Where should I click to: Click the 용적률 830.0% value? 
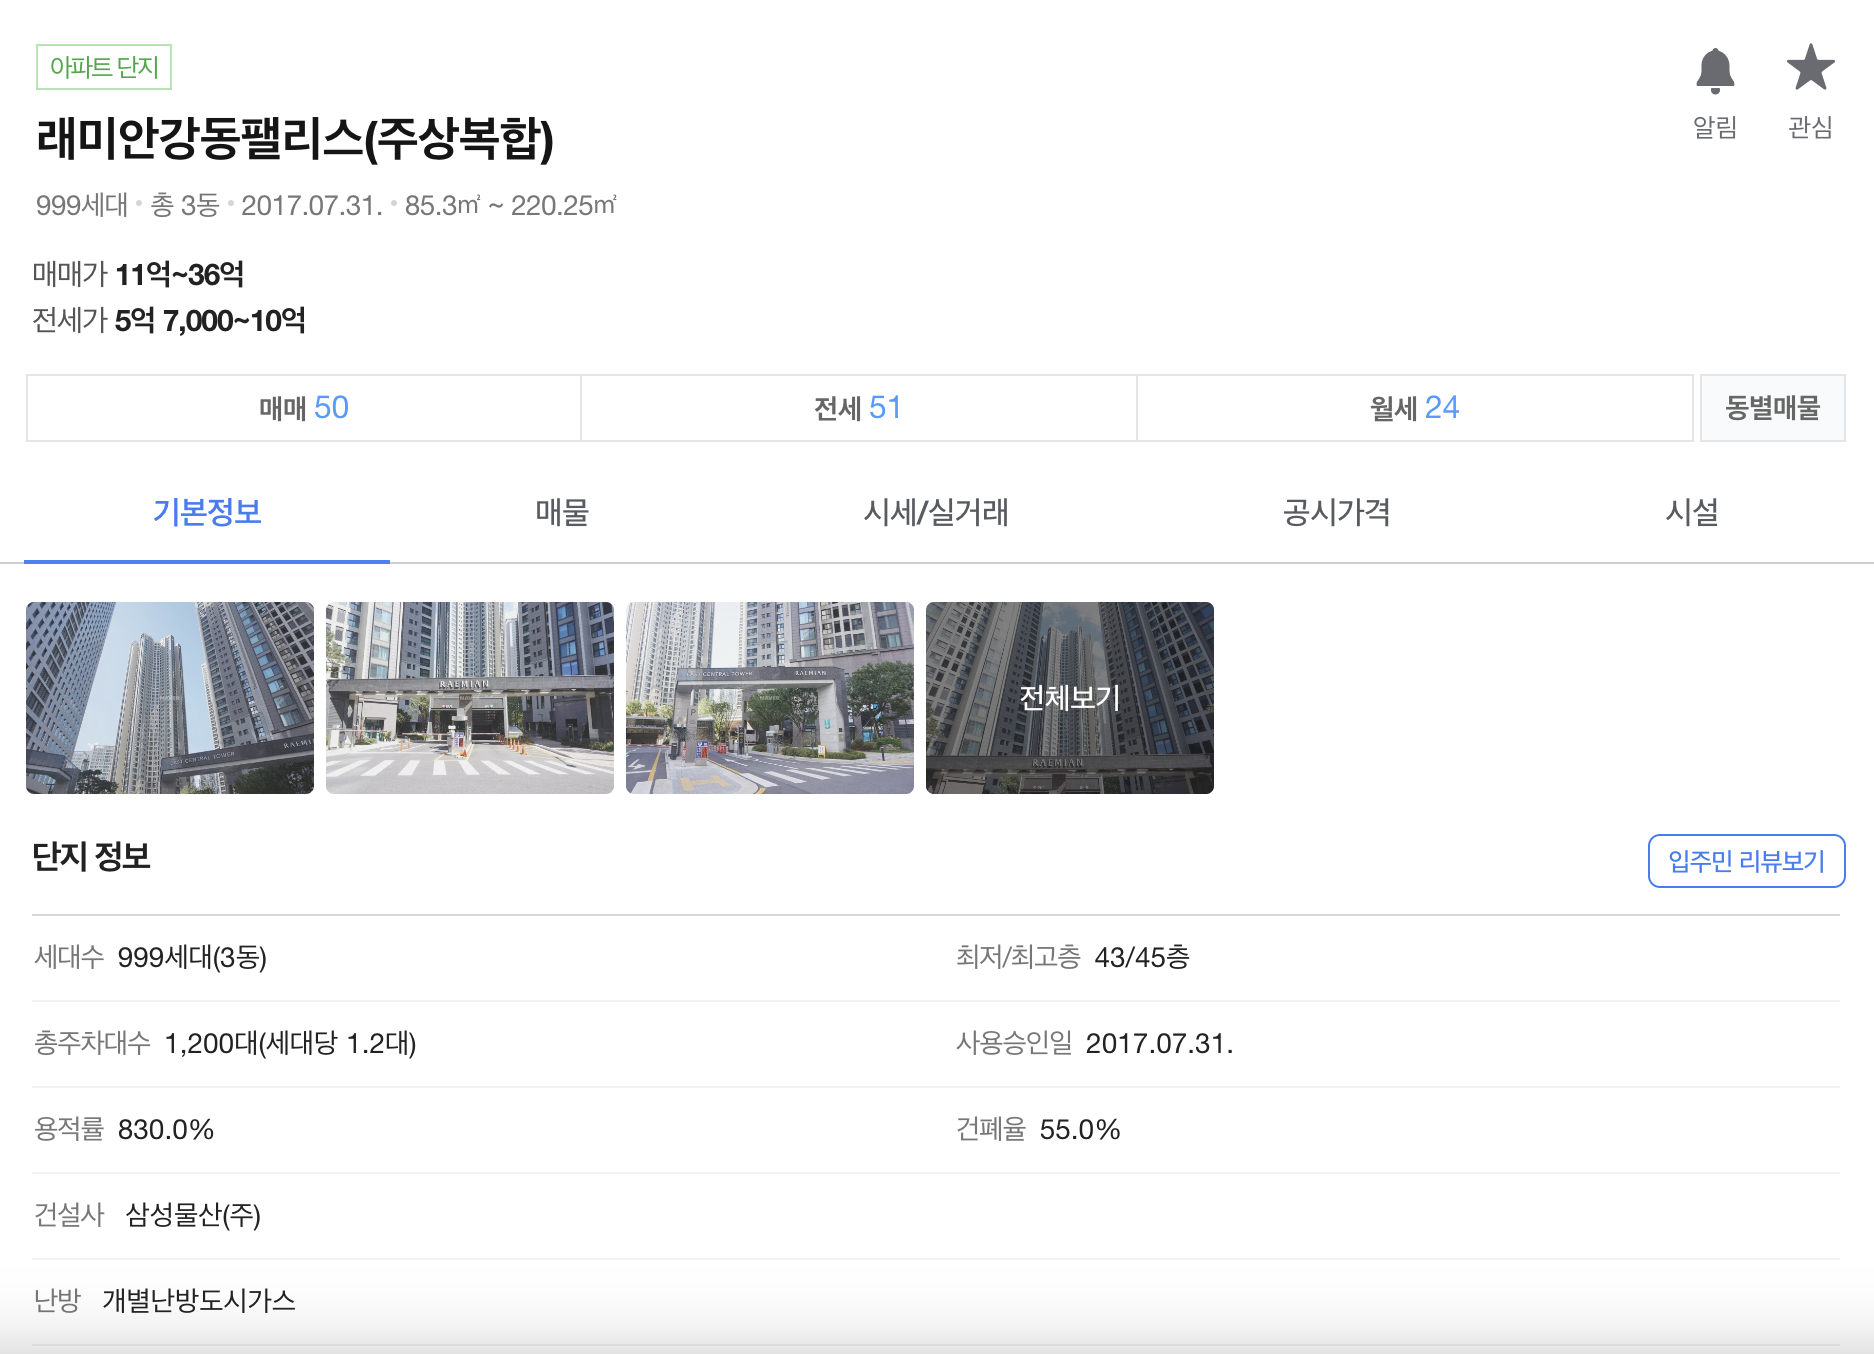(x=166, y=1129)
